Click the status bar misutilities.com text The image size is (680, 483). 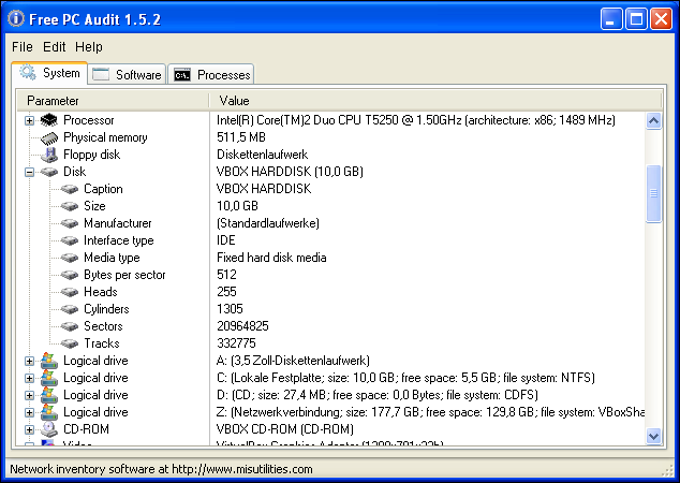tap(161, 469)
